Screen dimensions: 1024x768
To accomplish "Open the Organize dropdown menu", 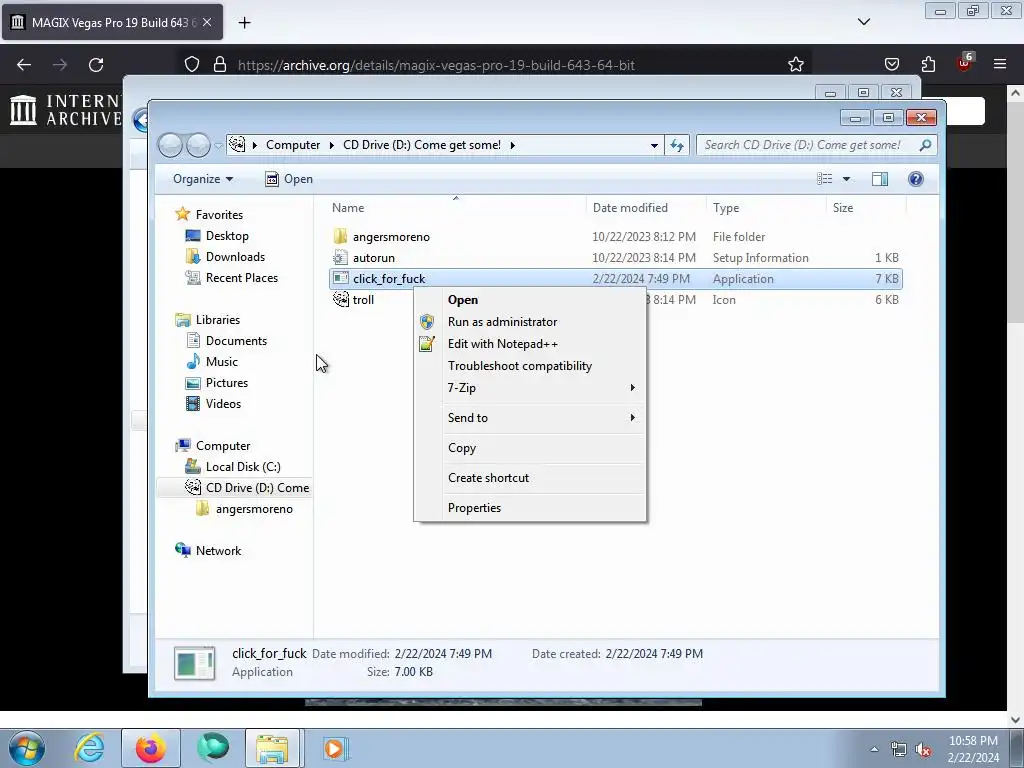I will point(202,179).
